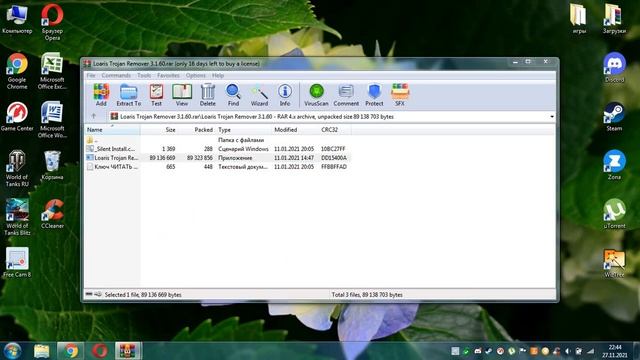Click the WinRAR taskbar button
The image size is (640, 360).
[x=128, y=351]
